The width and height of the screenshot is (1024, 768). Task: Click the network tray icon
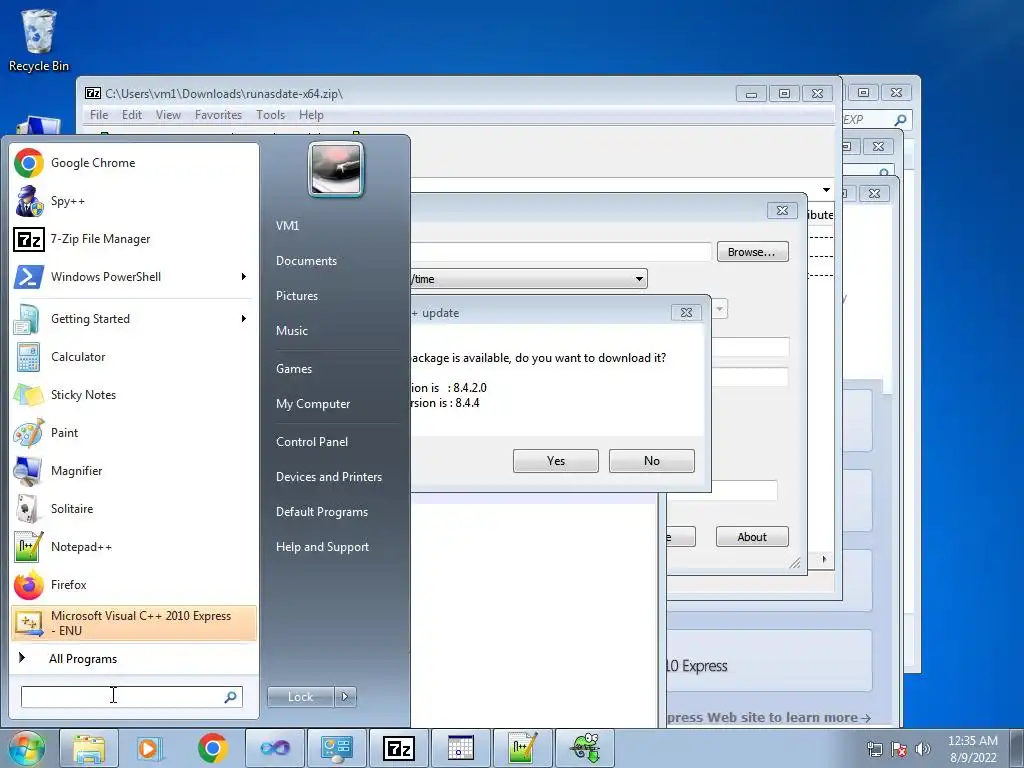[x=874, y=749]
